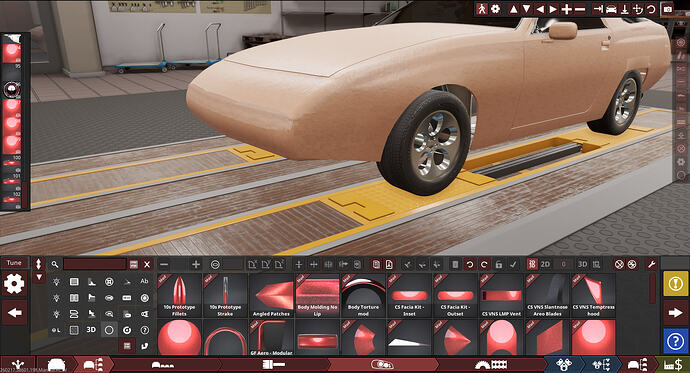Select the CS VNS LMP Vent fixture
Viewport: 690px width, 373px height.
tap(501, 295)
